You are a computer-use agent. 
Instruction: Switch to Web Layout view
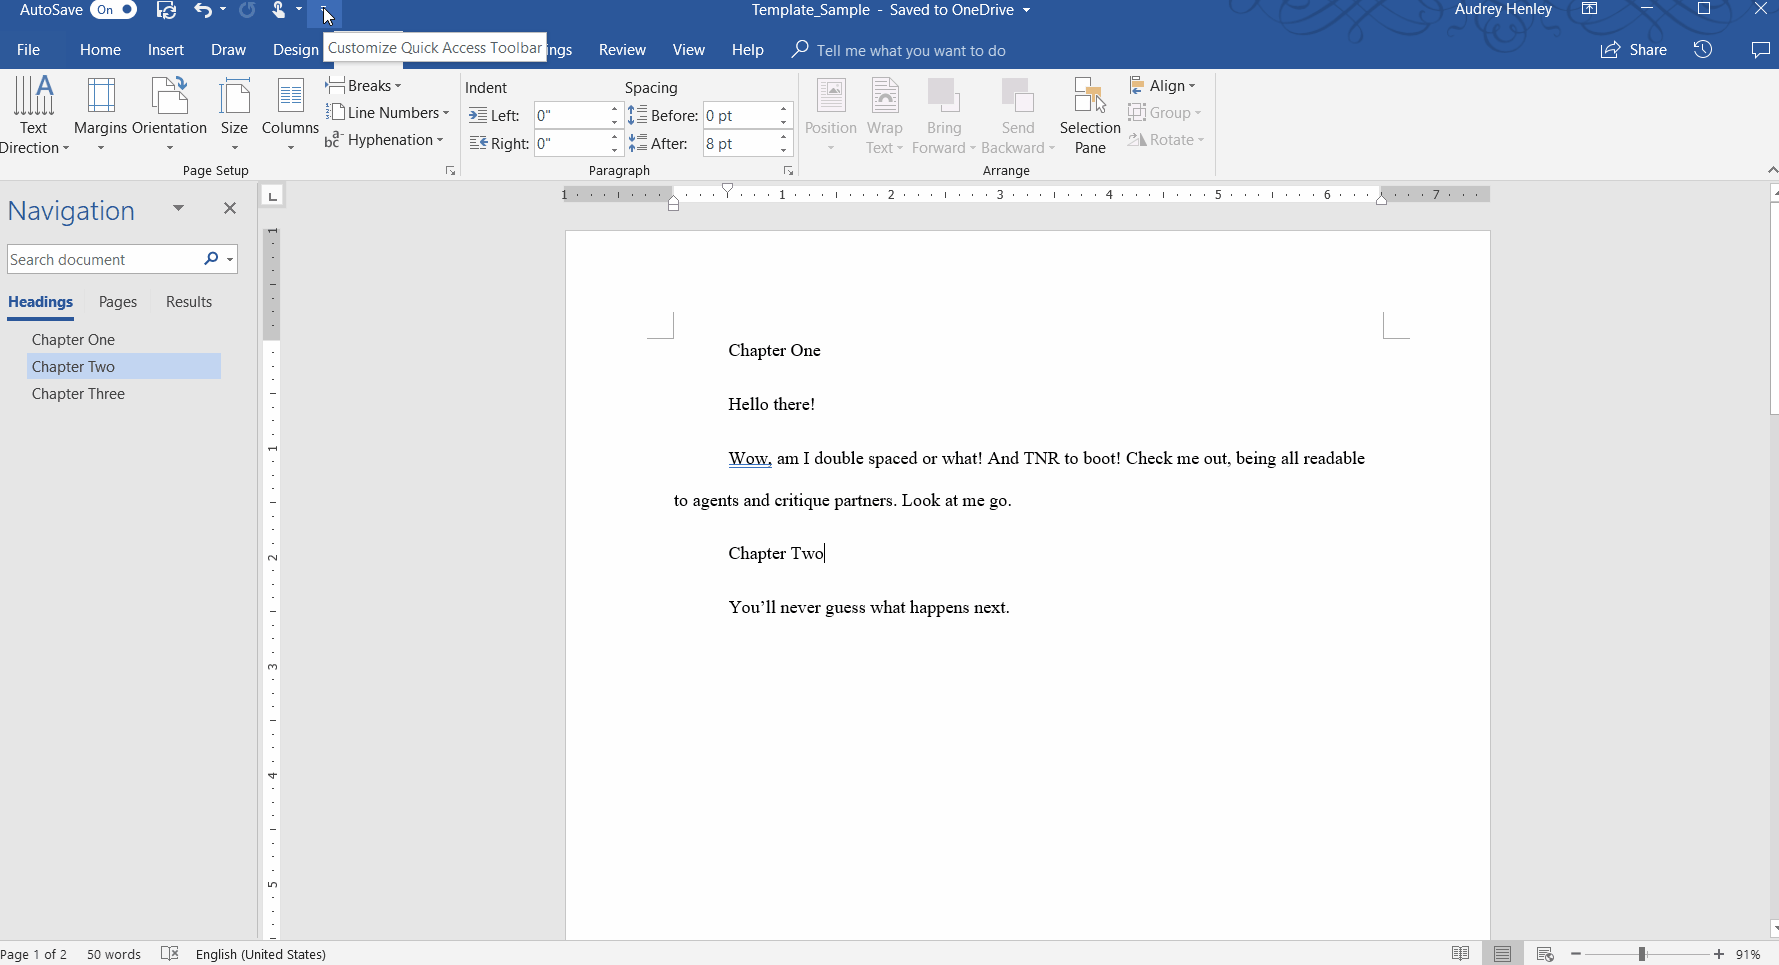(x=1545, y=954)
